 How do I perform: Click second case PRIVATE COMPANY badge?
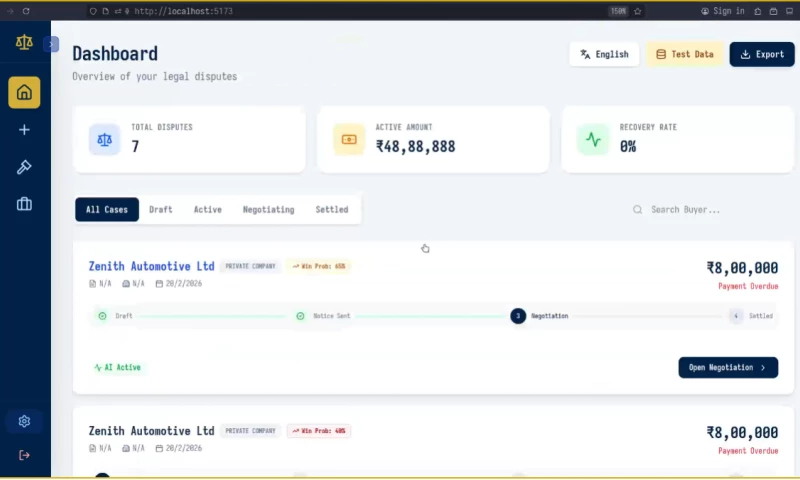[x=250, y=431]
